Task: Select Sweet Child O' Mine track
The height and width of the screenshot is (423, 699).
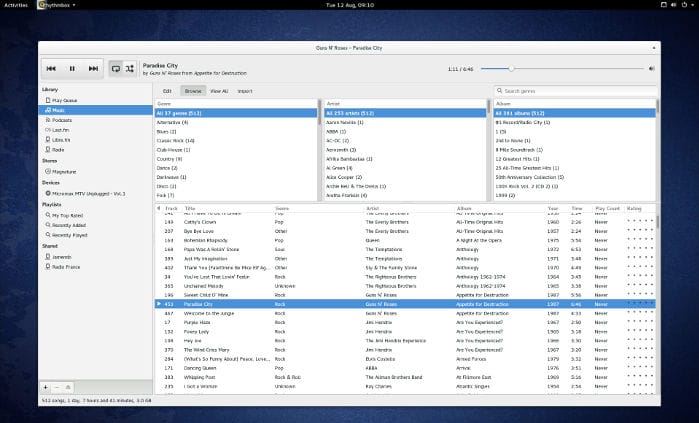Action: tap(405, 295)
